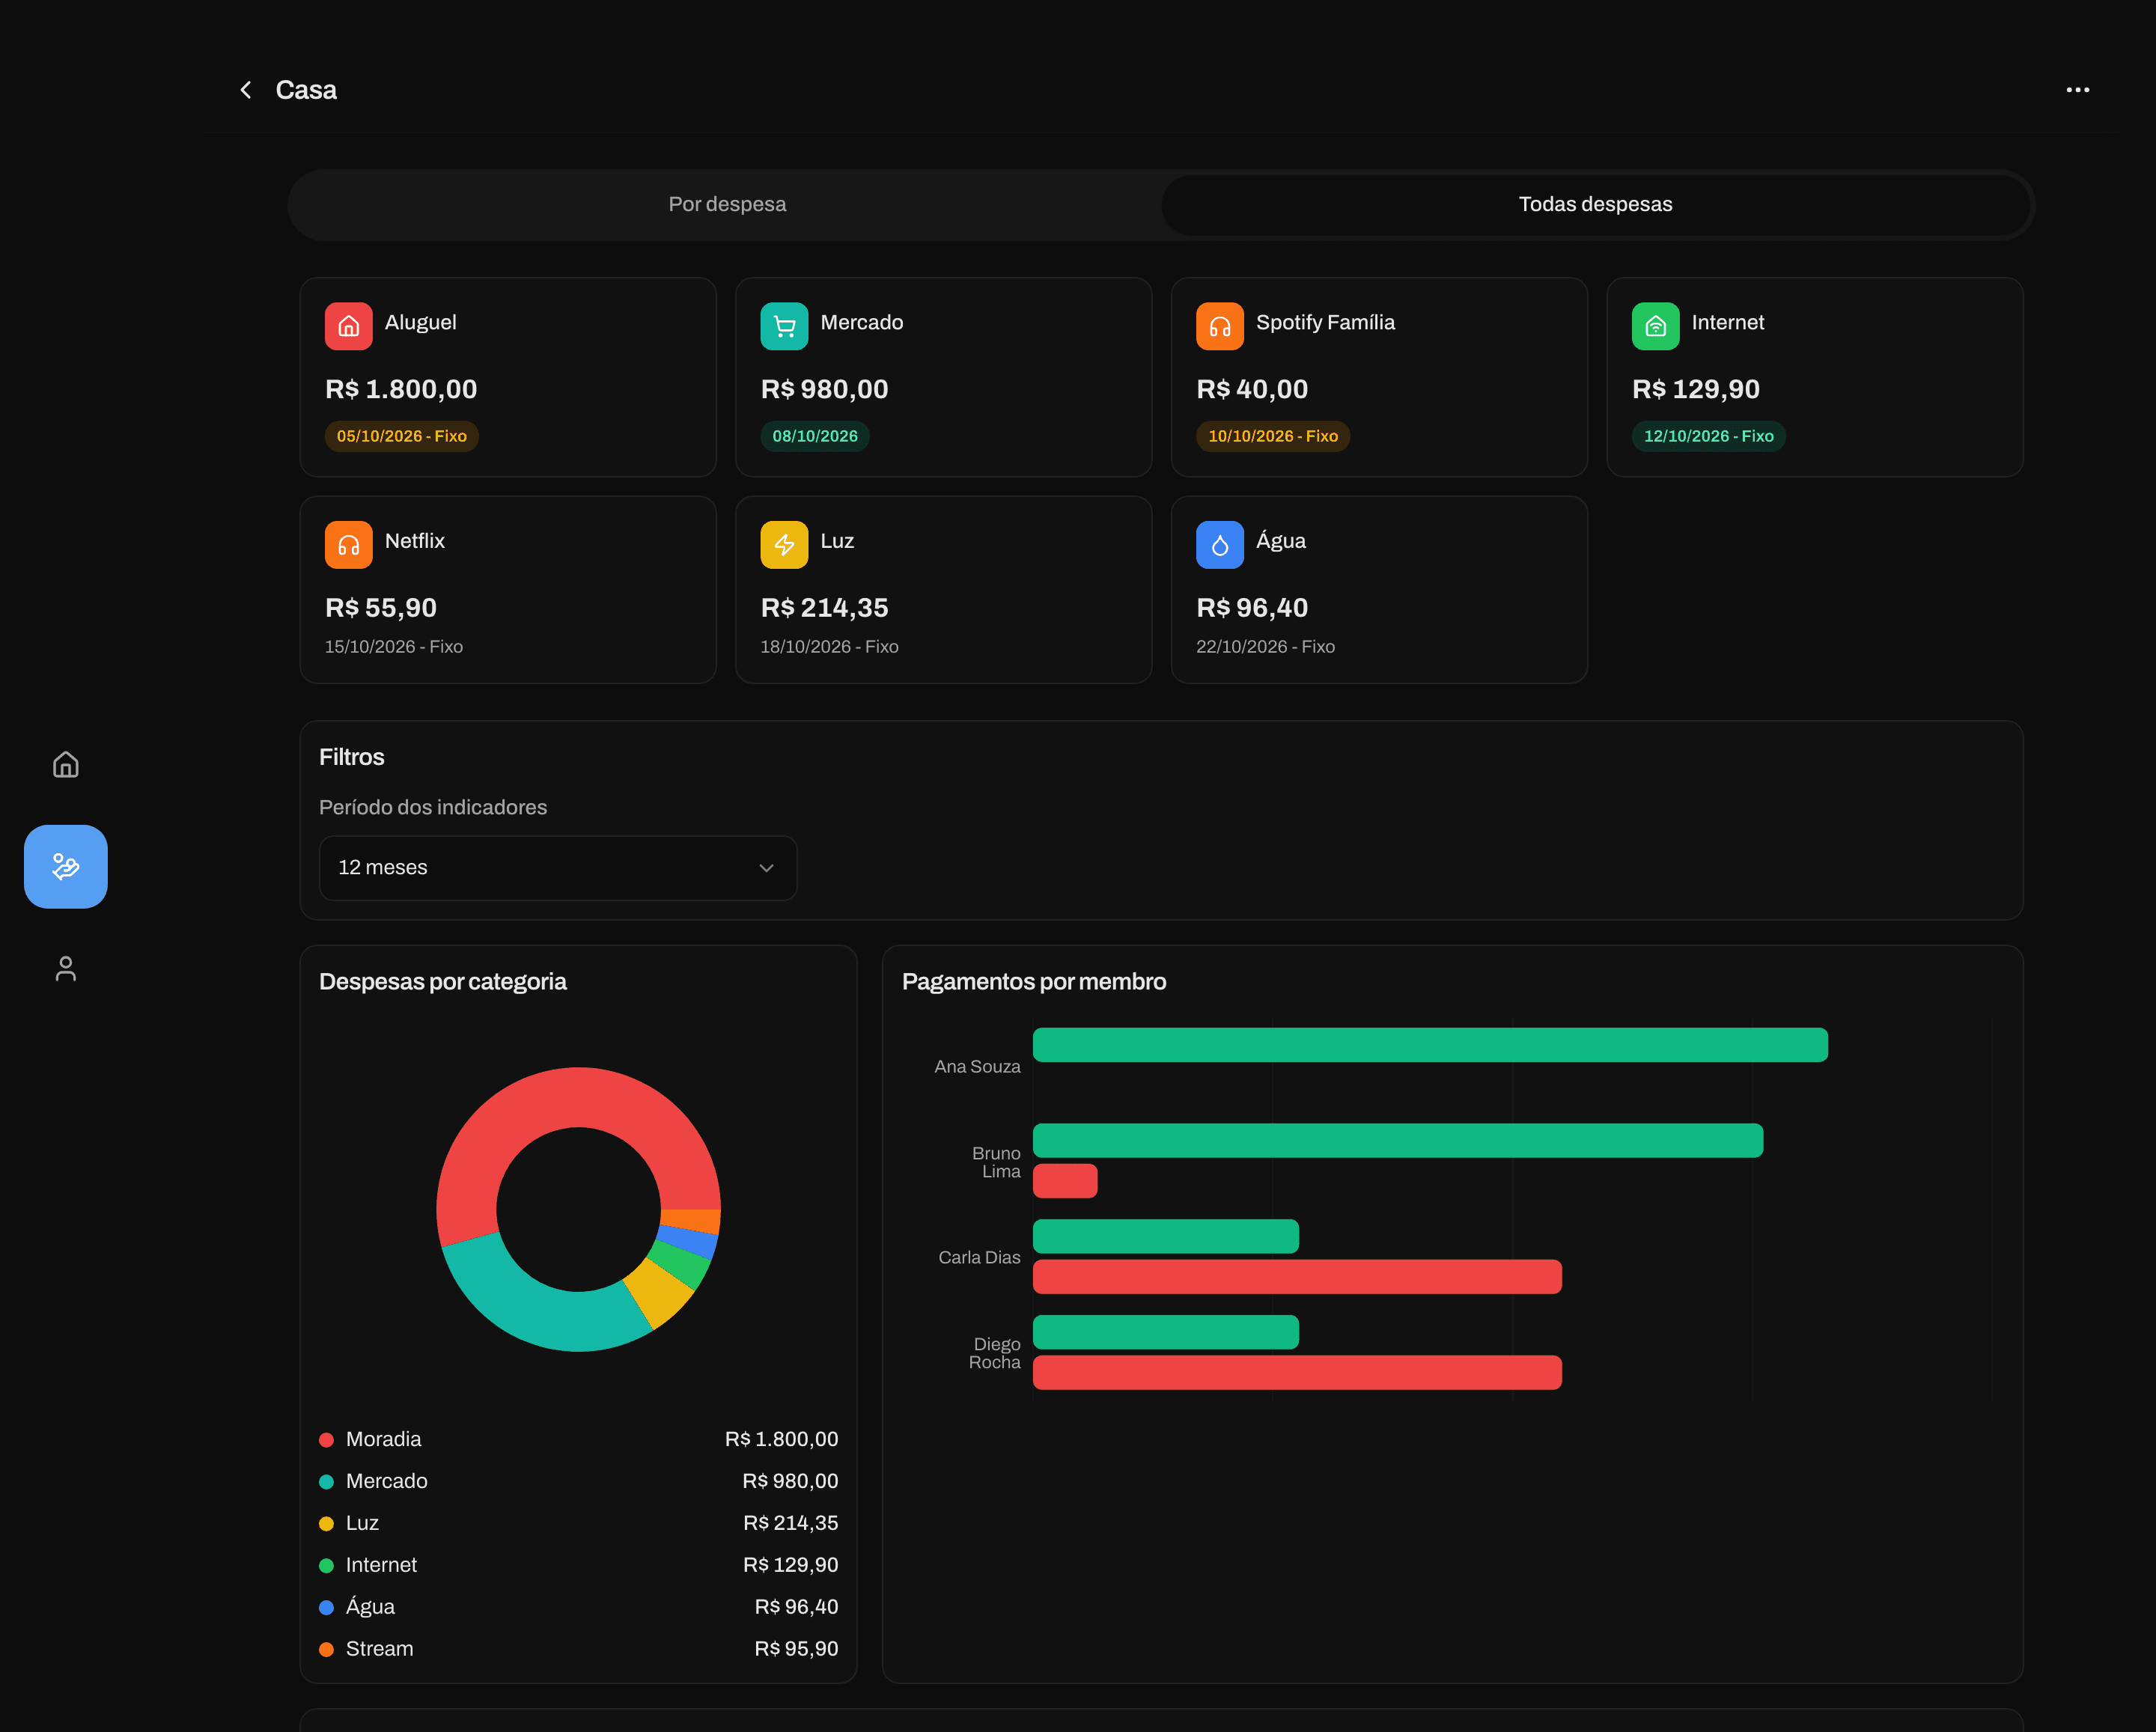
Task: Click the dropdown chevron in period selector
Action: pos(767,868)
